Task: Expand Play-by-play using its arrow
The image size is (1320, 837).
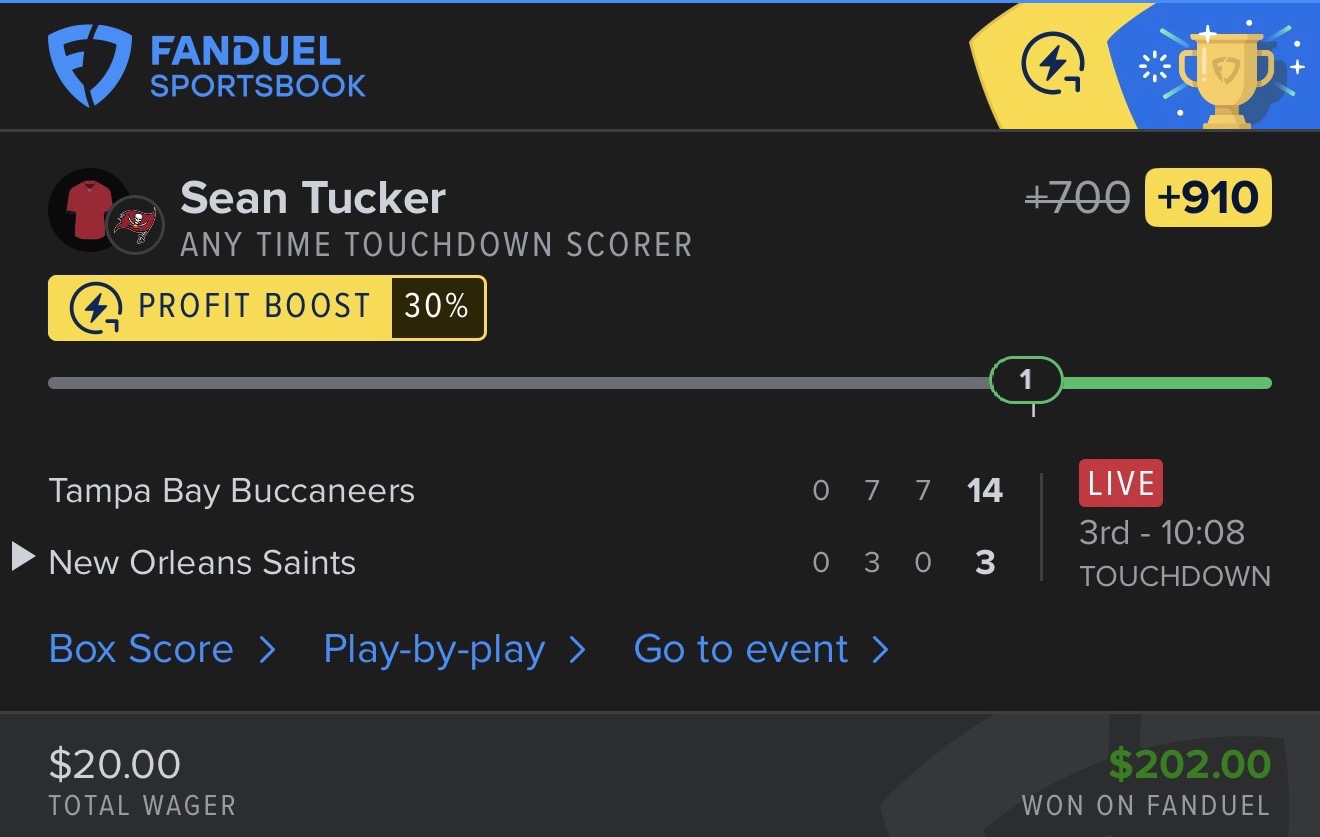Action: coord(577,651)
